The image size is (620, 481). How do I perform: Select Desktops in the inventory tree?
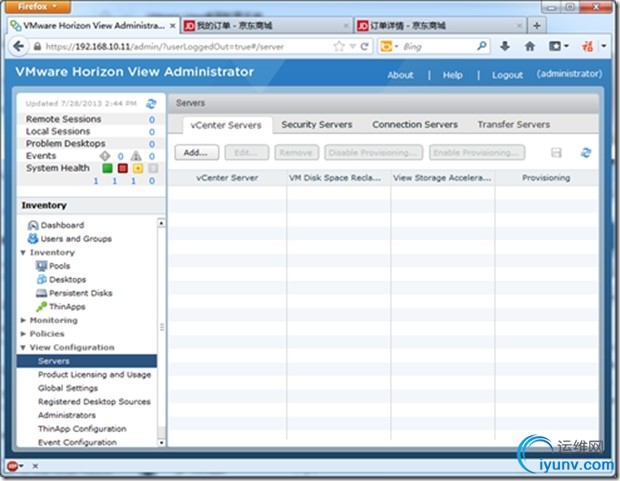(x=61, y=279)
